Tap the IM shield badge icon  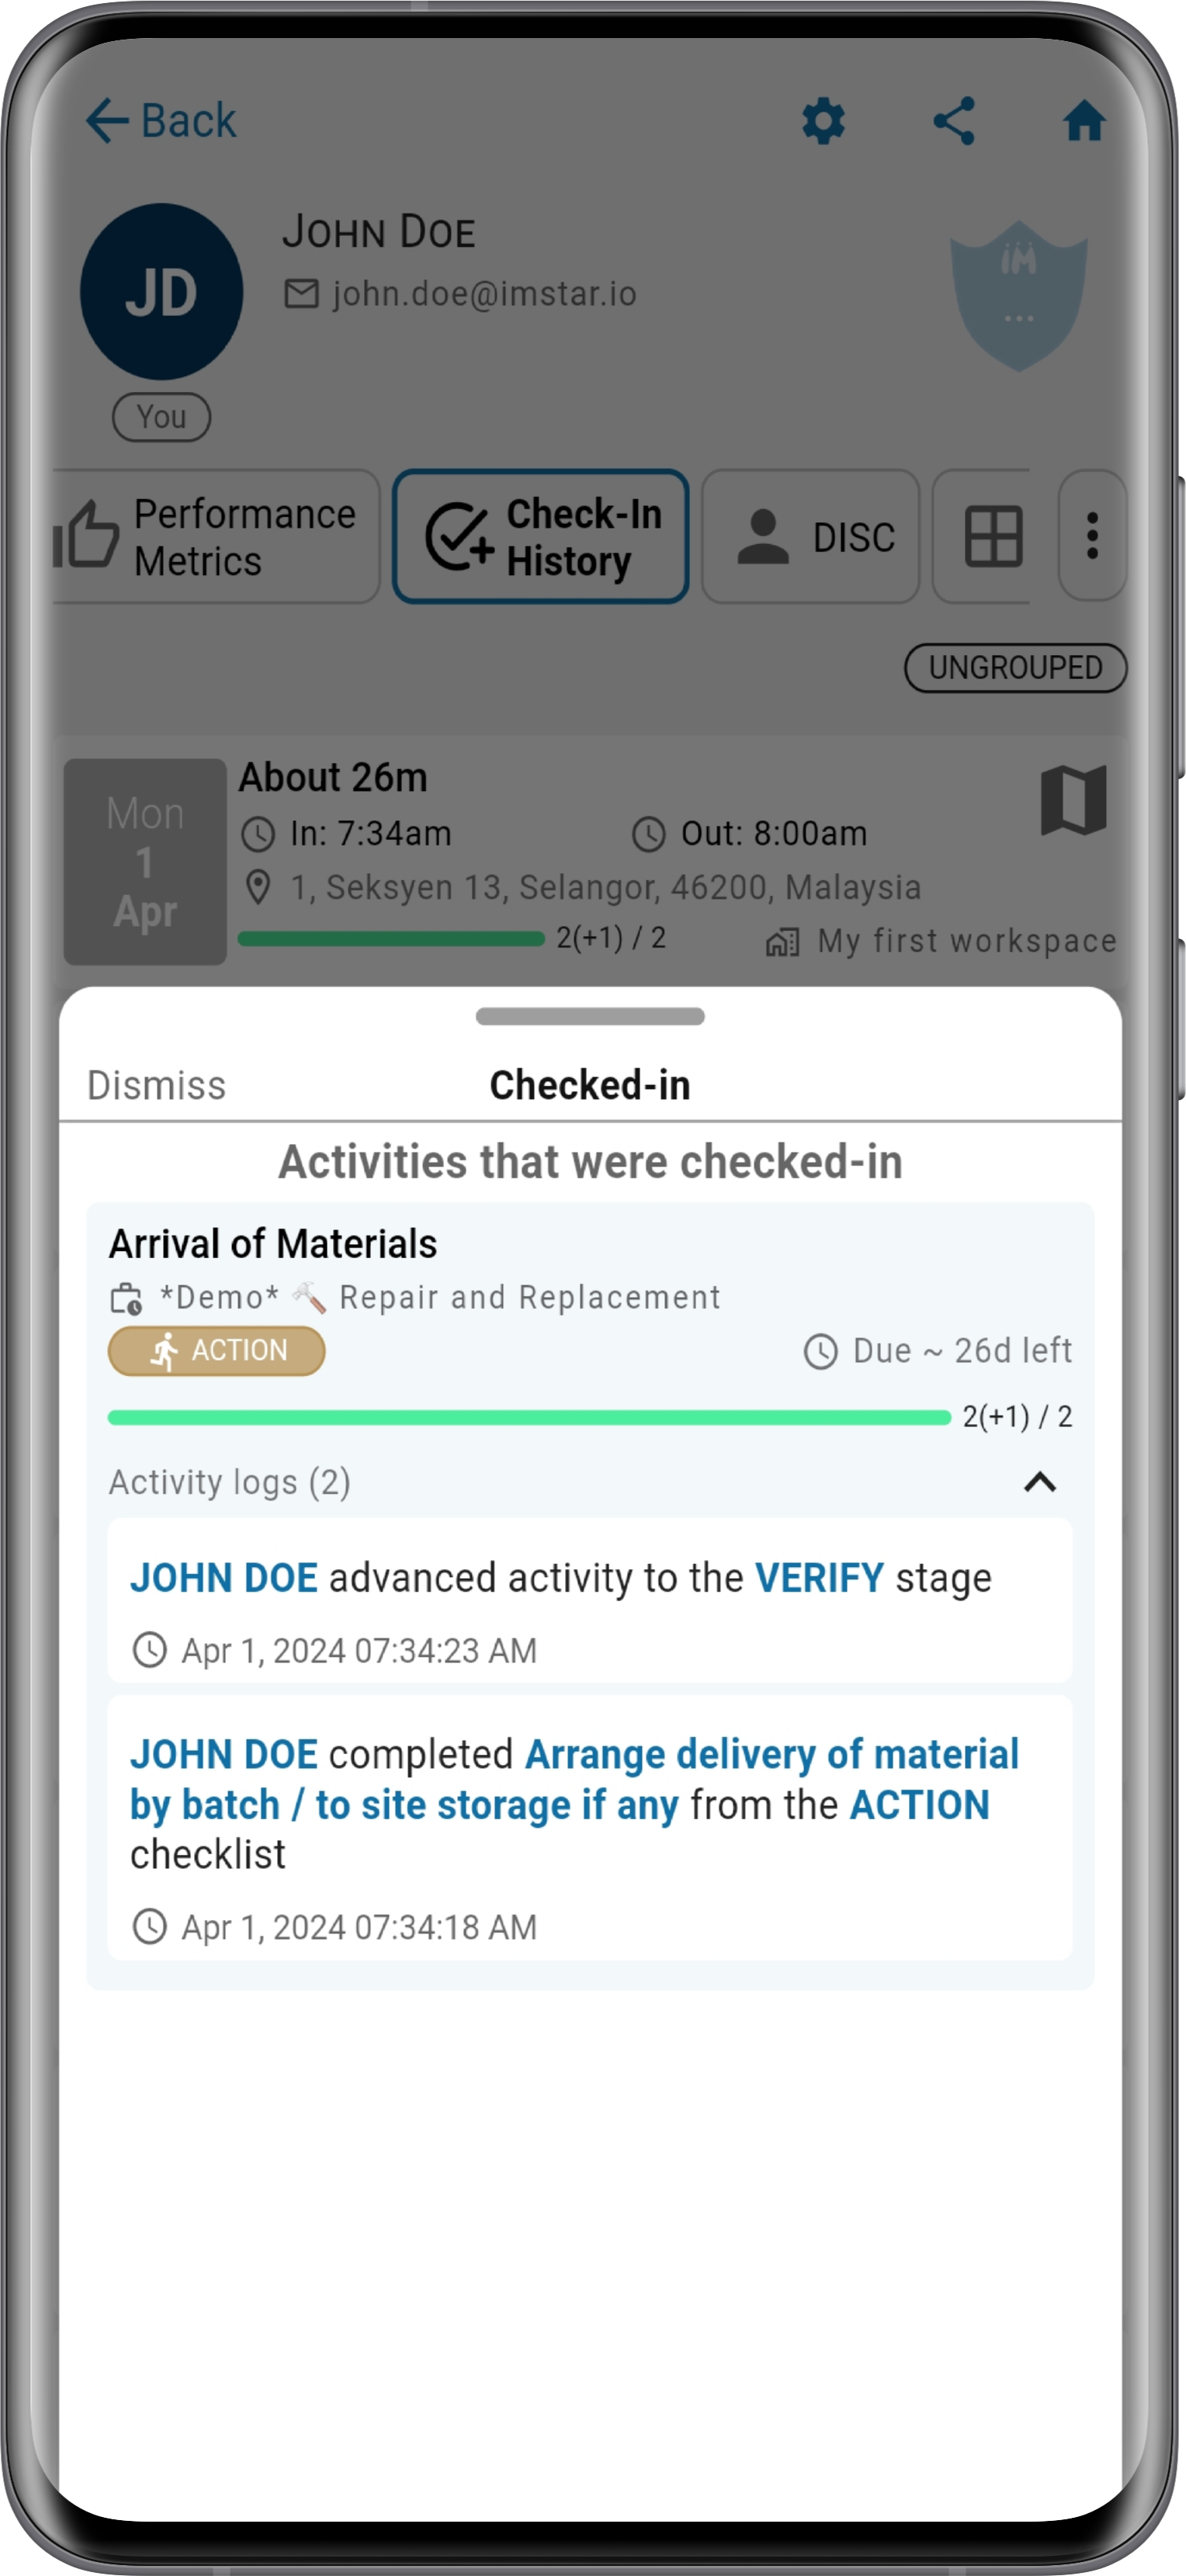(1018, 295)
